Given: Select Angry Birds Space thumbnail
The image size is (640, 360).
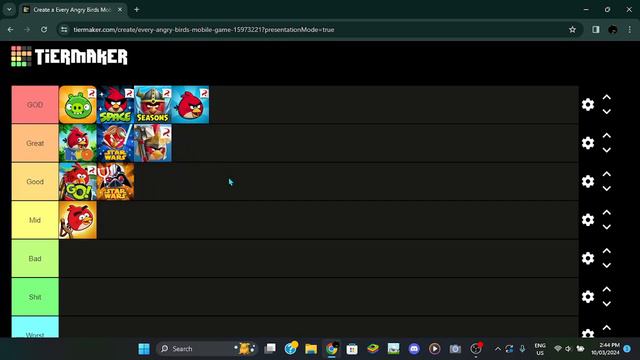Looking at the screenshot, I should pos(116,104).
